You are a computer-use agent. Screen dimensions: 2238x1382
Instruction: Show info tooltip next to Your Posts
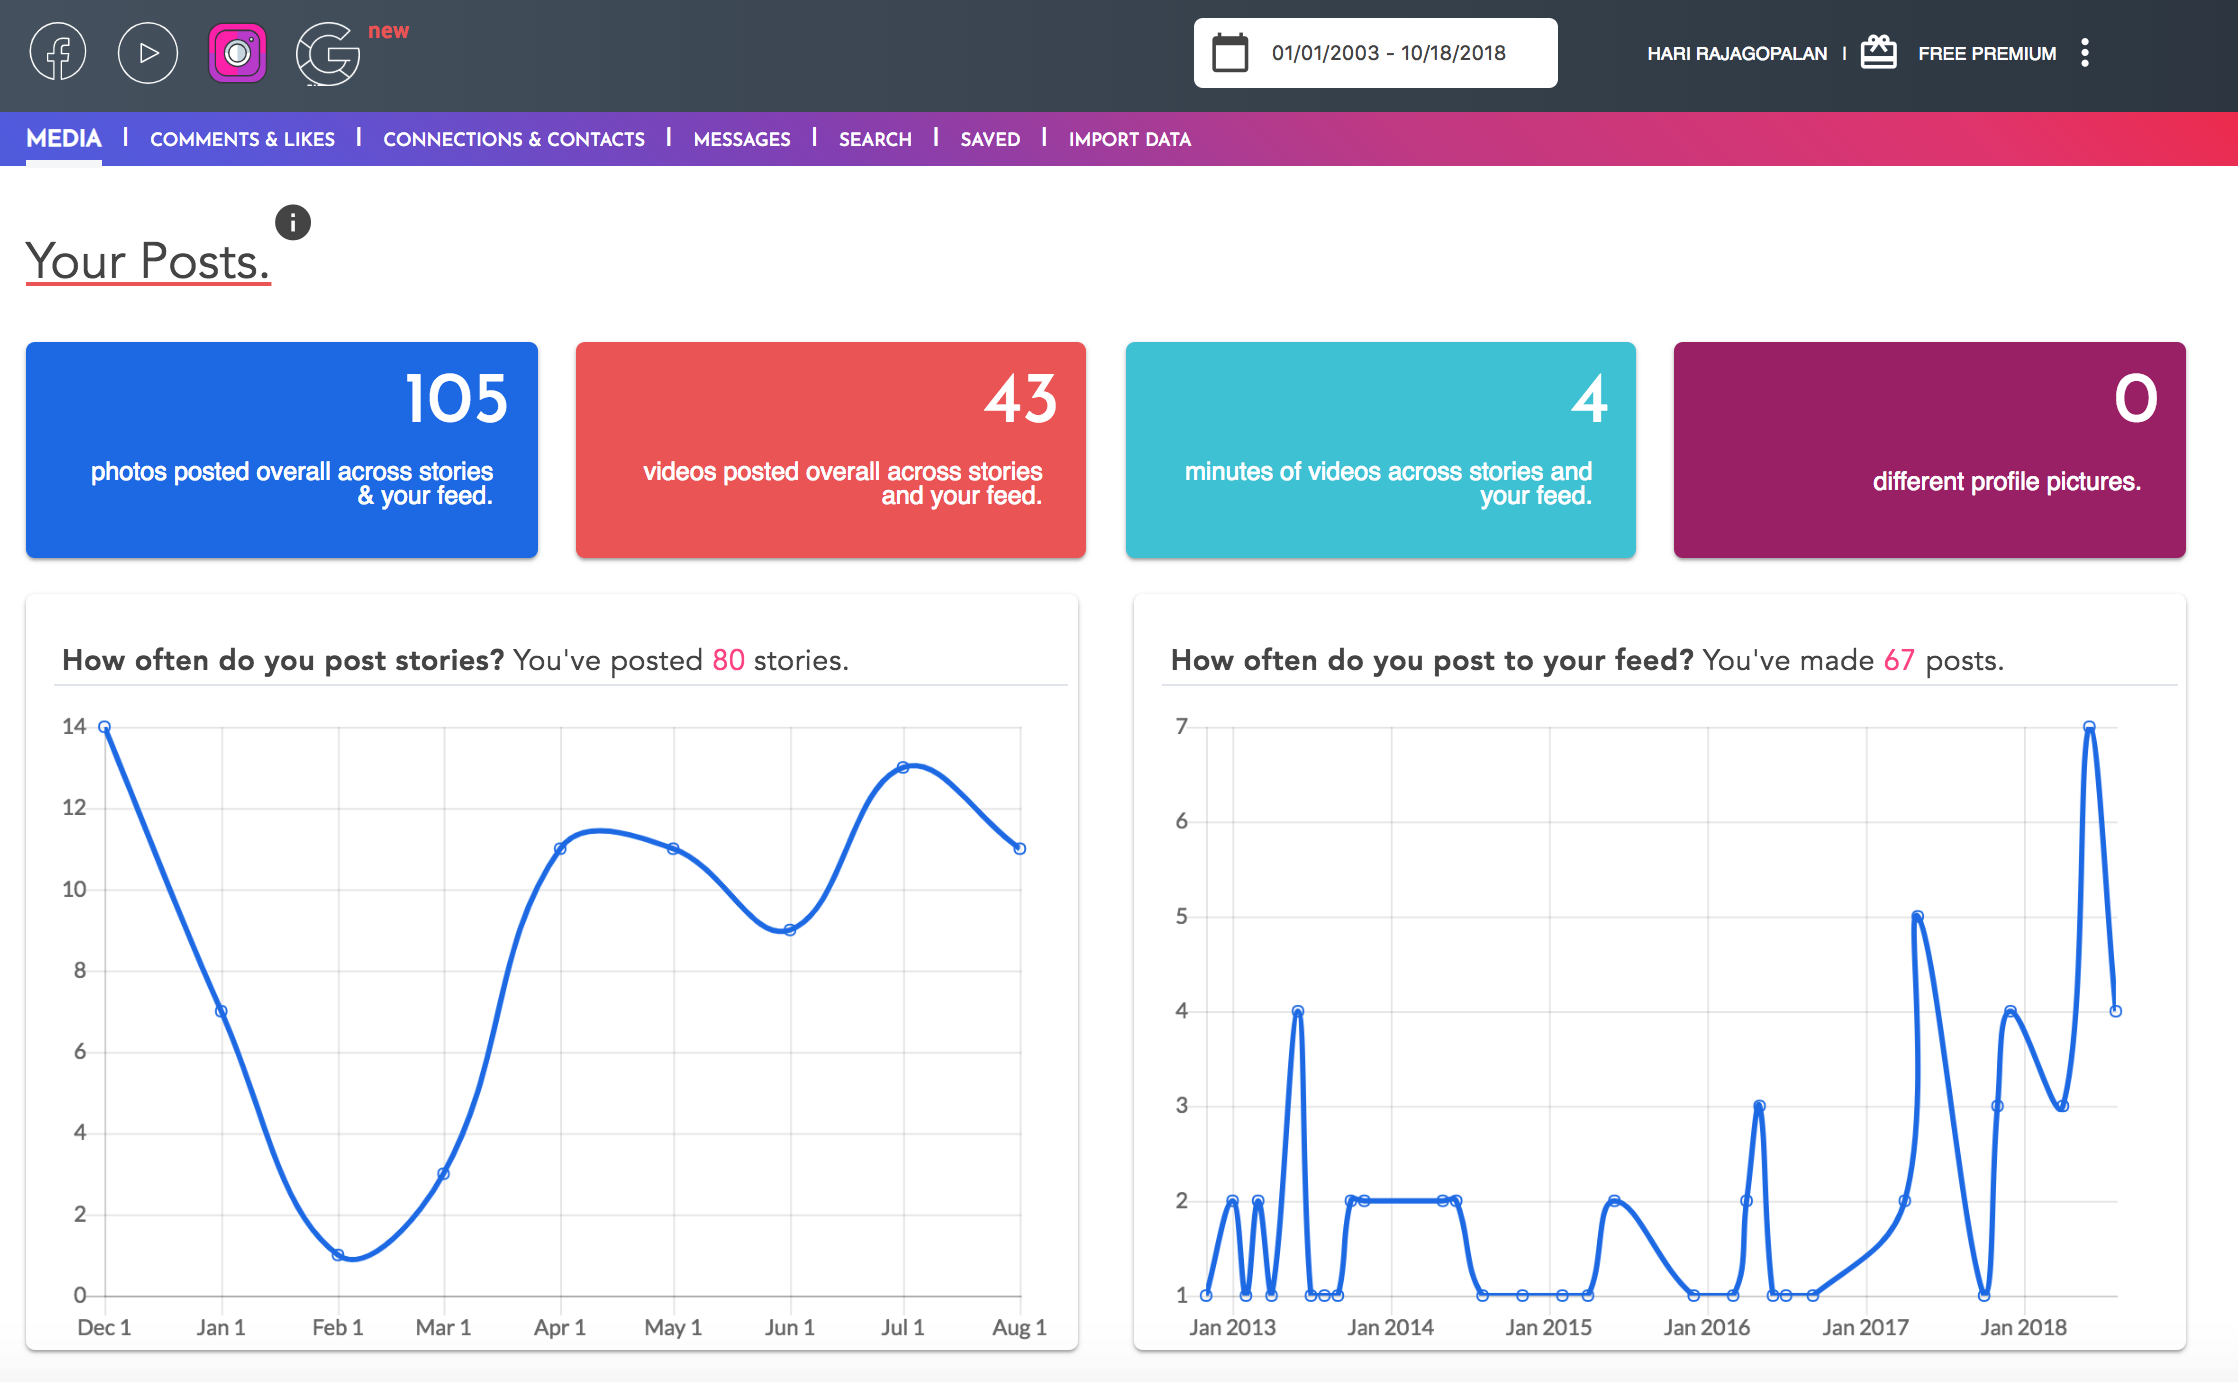point(293,222)
